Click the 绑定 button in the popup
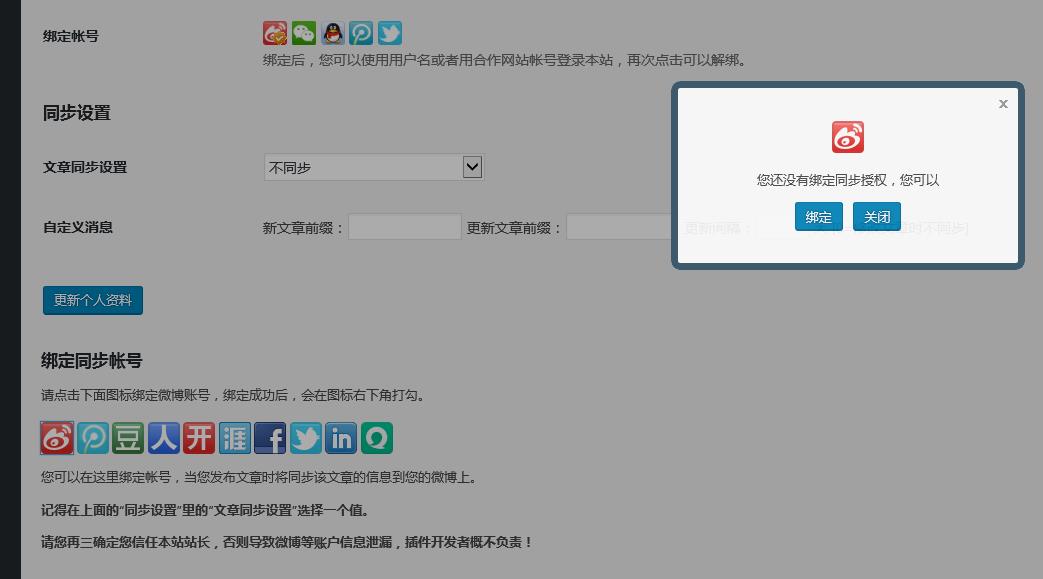Image resolution: width=1043 pixels, height=579 pixels. coord(819,217)
